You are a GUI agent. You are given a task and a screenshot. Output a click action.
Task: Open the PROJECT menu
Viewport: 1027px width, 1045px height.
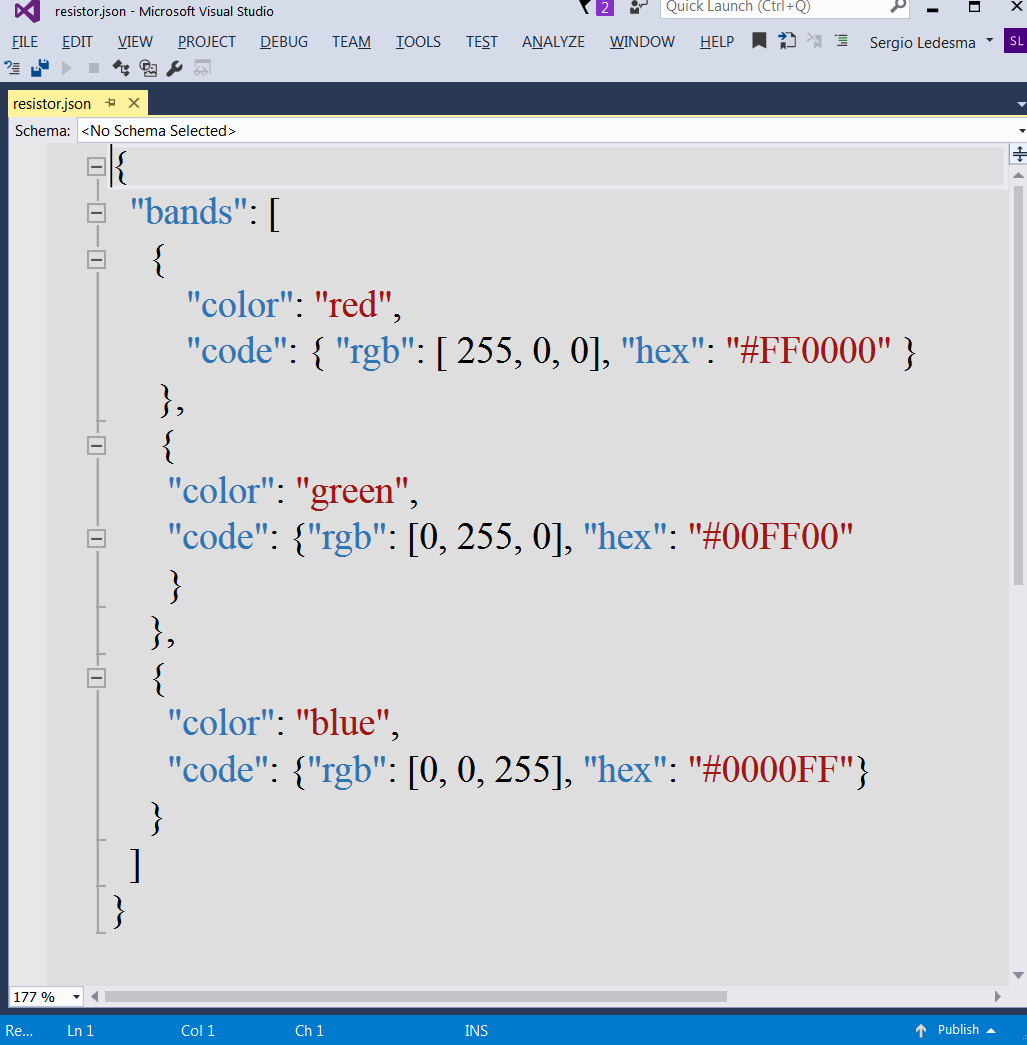(207, 41)
